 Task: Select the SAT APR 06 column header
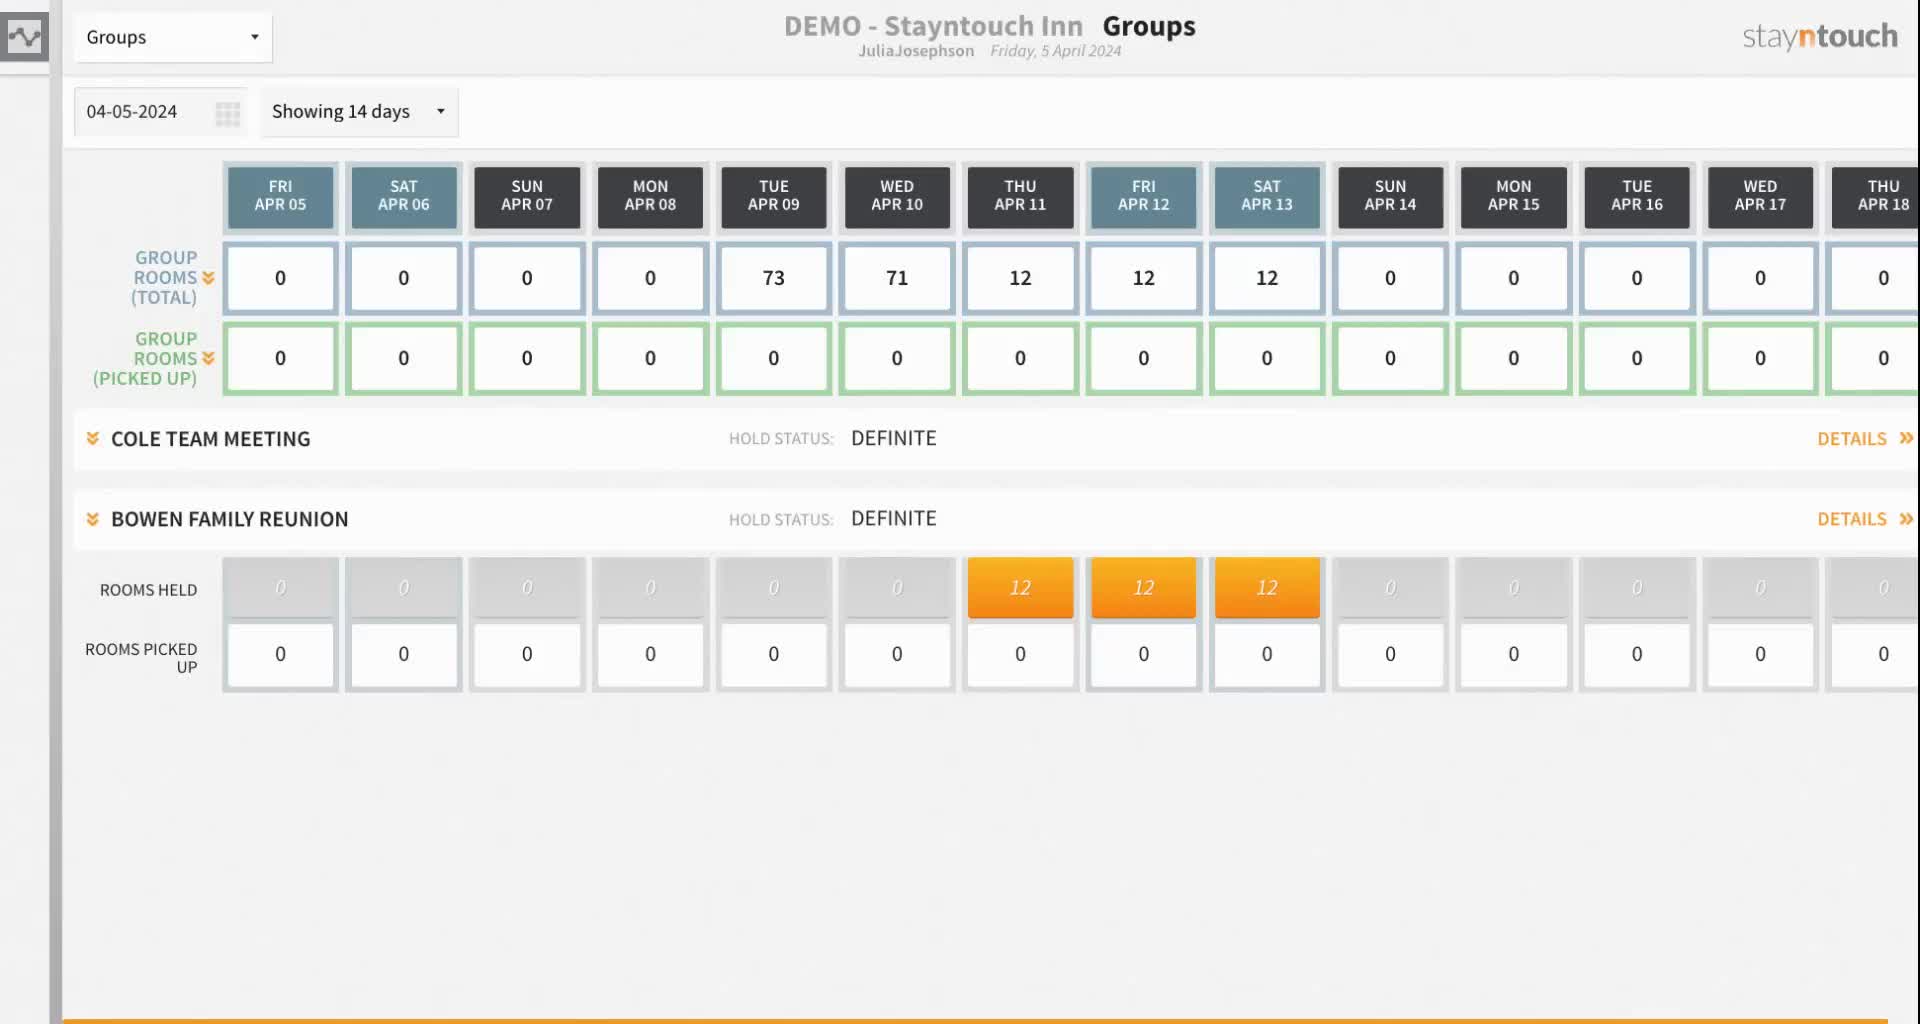(x=404, y=196)
